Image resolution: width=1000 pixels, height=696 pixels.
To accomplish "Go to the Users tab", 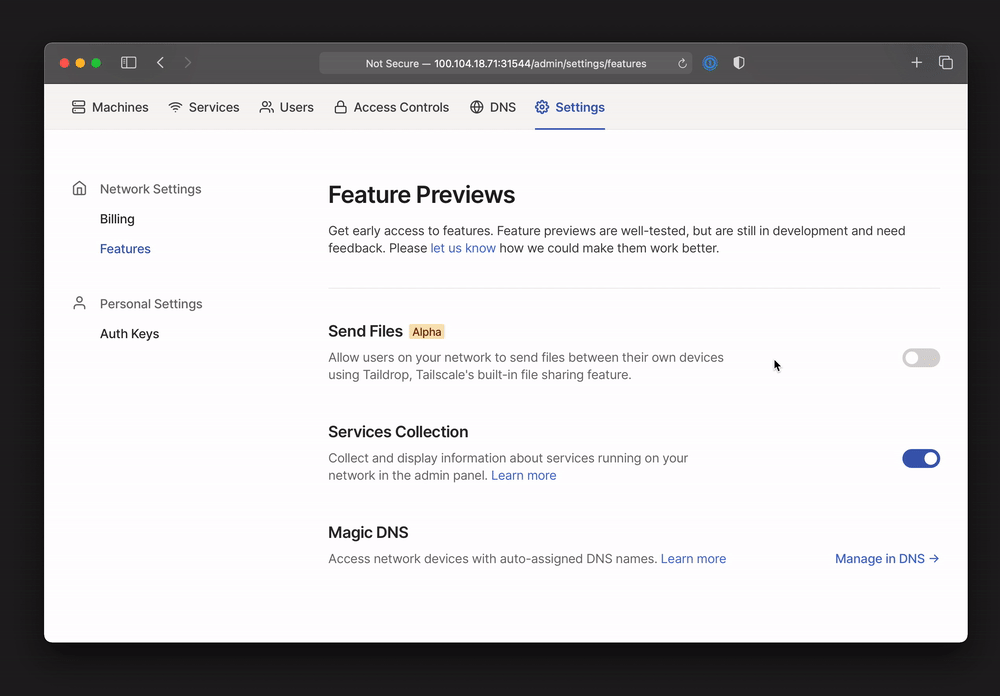I will [x=286, y=107].
